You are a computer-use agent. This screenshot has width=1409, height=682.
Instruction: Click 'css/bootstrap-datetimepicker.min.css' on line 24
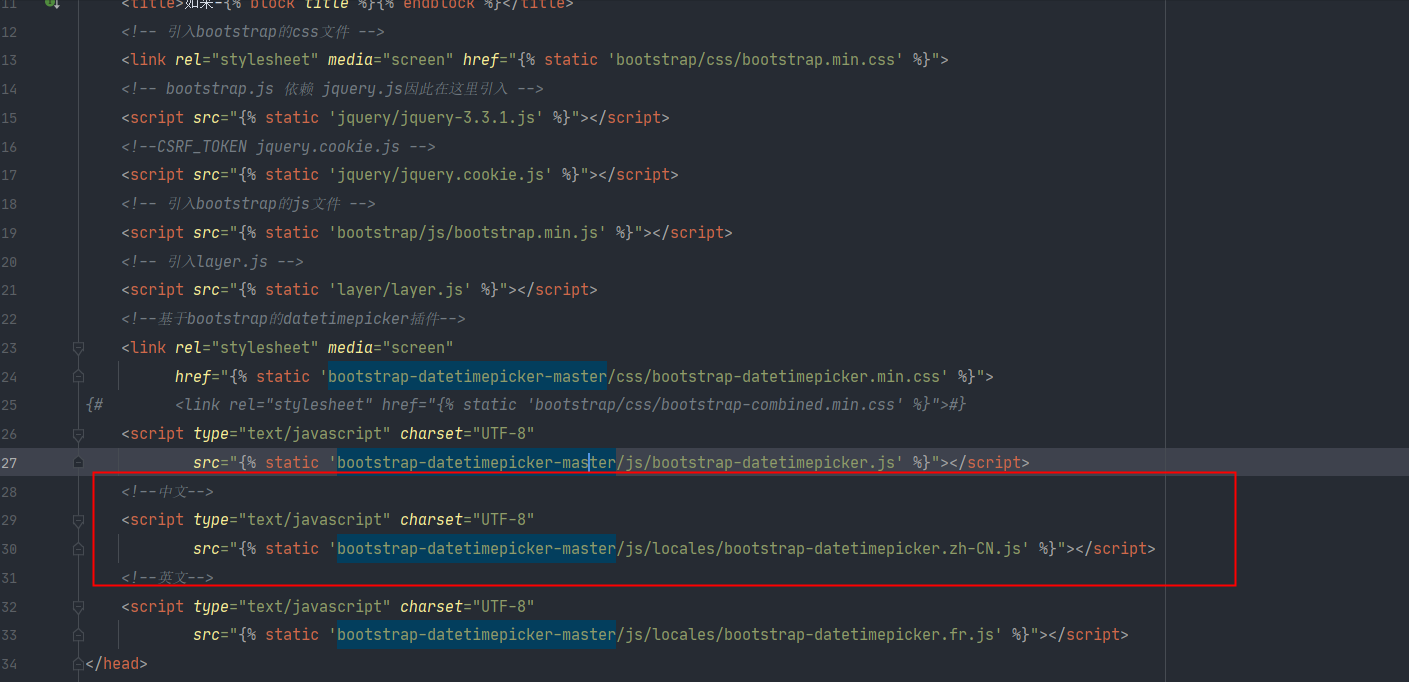pyautogui.click(x=777, y=377)
